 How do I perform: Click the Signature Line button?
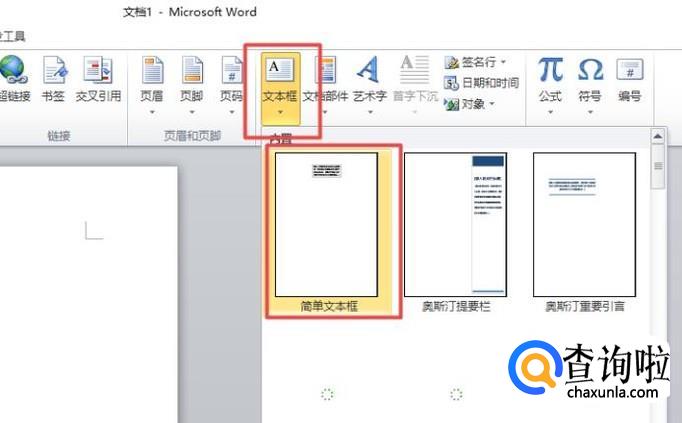point(474,62)
